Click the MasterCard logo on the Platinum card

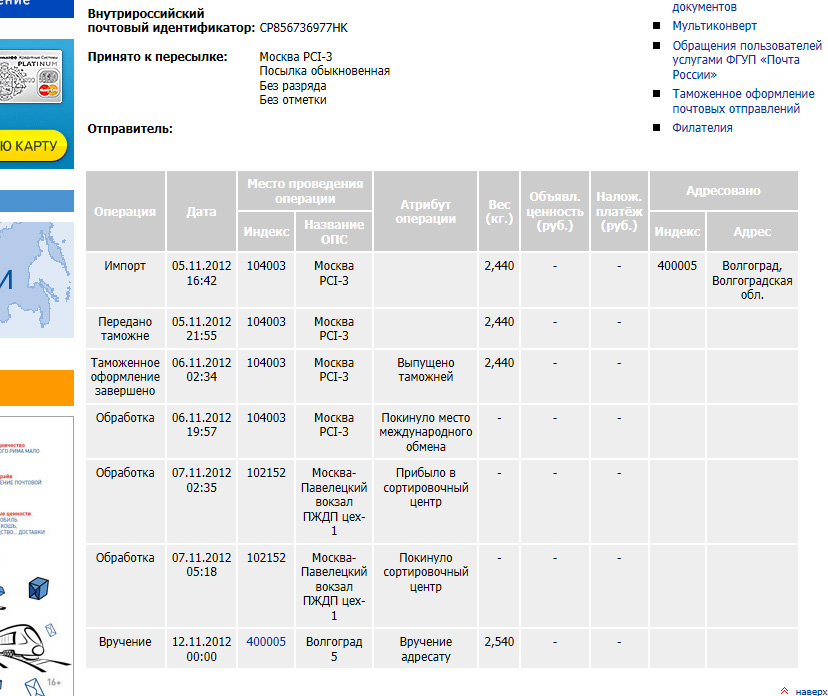point(45,91)
